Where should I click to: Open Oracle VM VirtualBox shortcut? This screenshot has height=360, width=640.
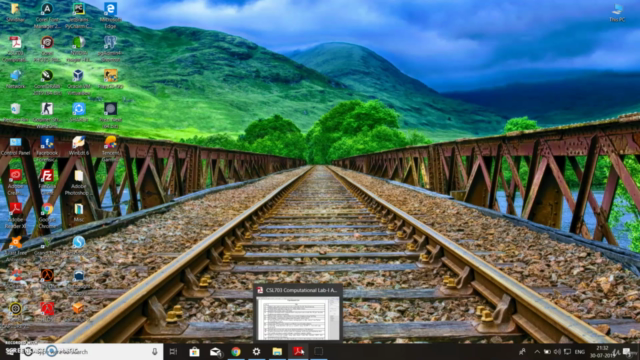78,82
